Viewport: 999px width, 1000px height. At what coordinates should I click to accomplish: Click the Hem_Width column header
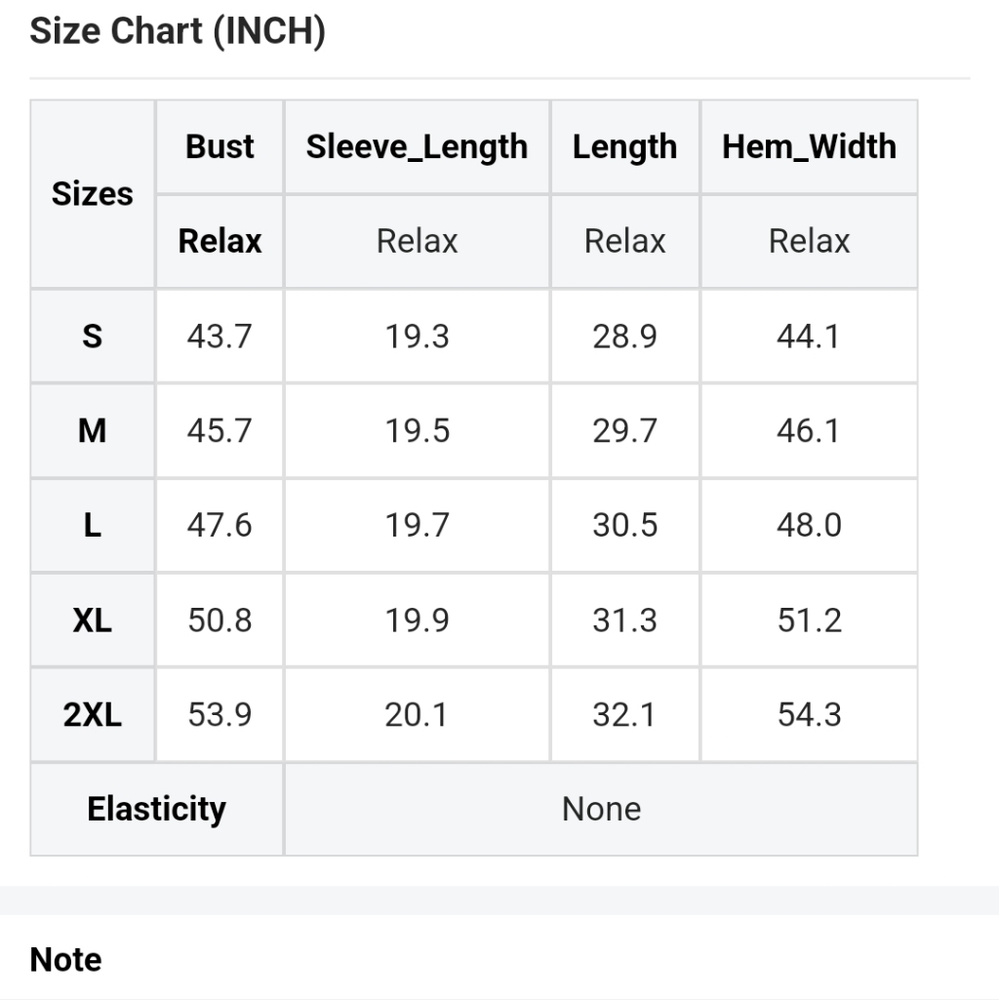point(810,147)
